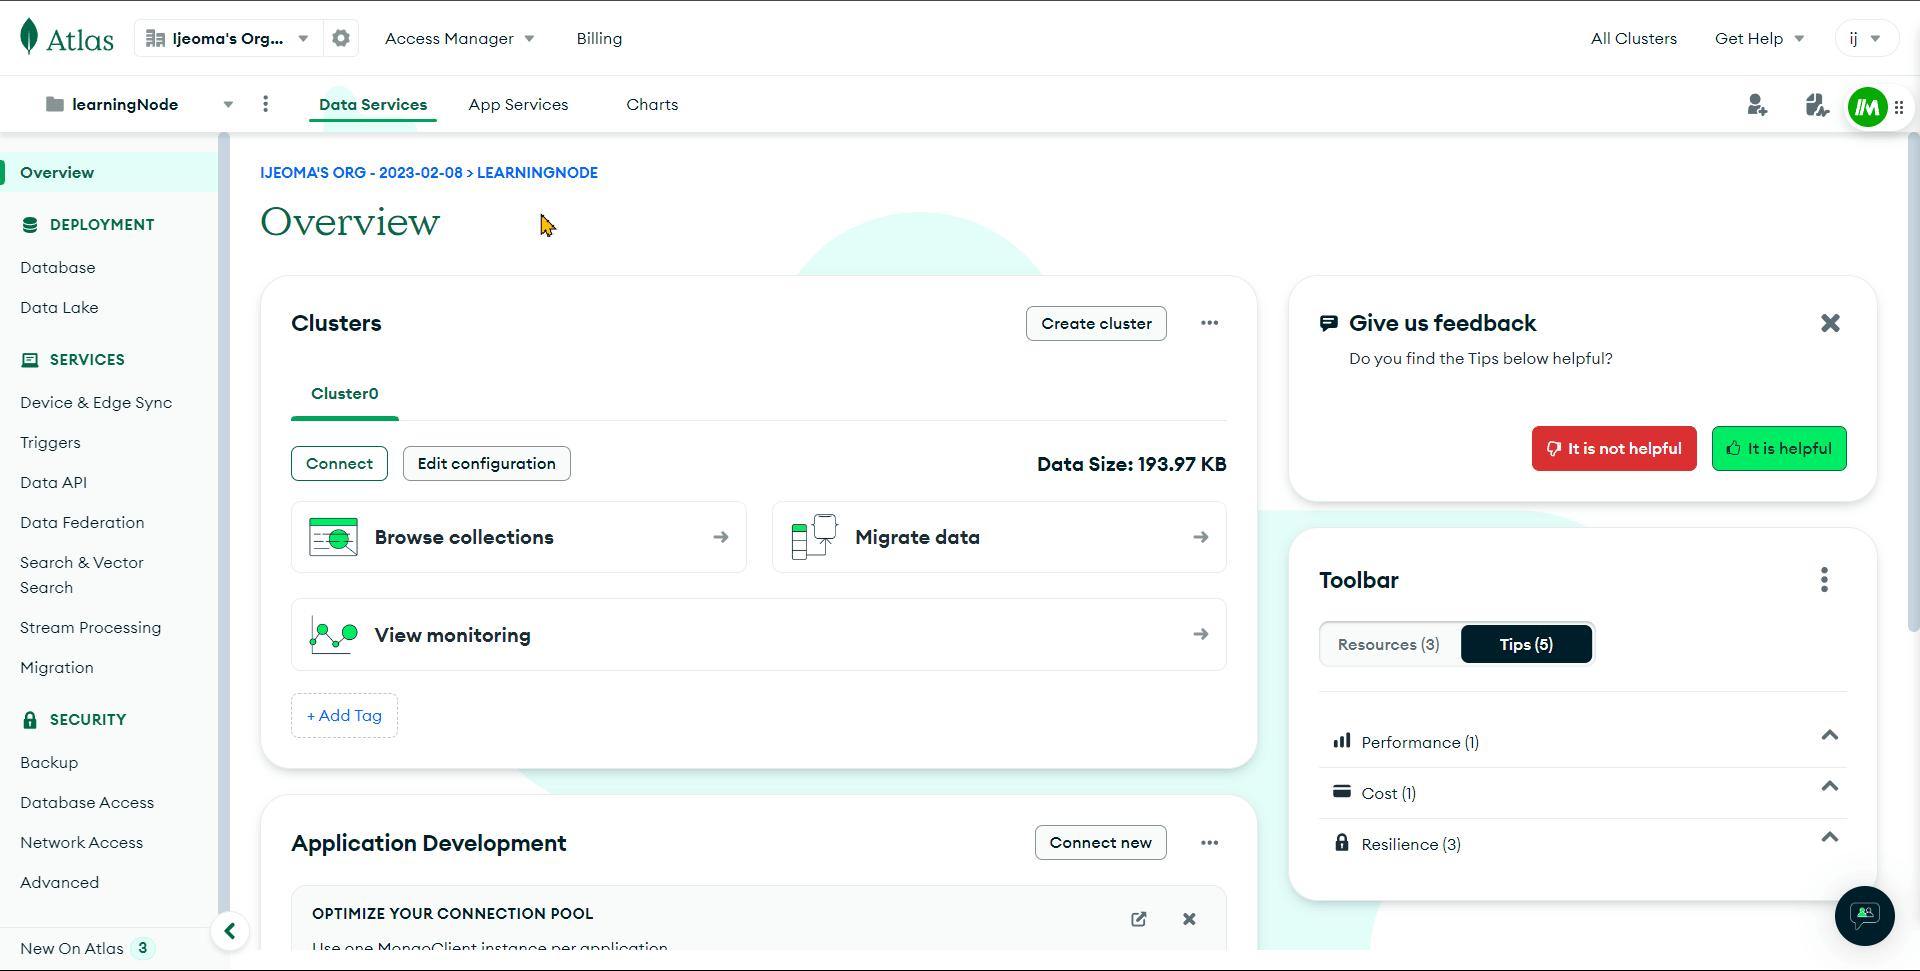Open Application Development ellipsis menu
Screen dimensions: 1920x971
click(1209, 843)
